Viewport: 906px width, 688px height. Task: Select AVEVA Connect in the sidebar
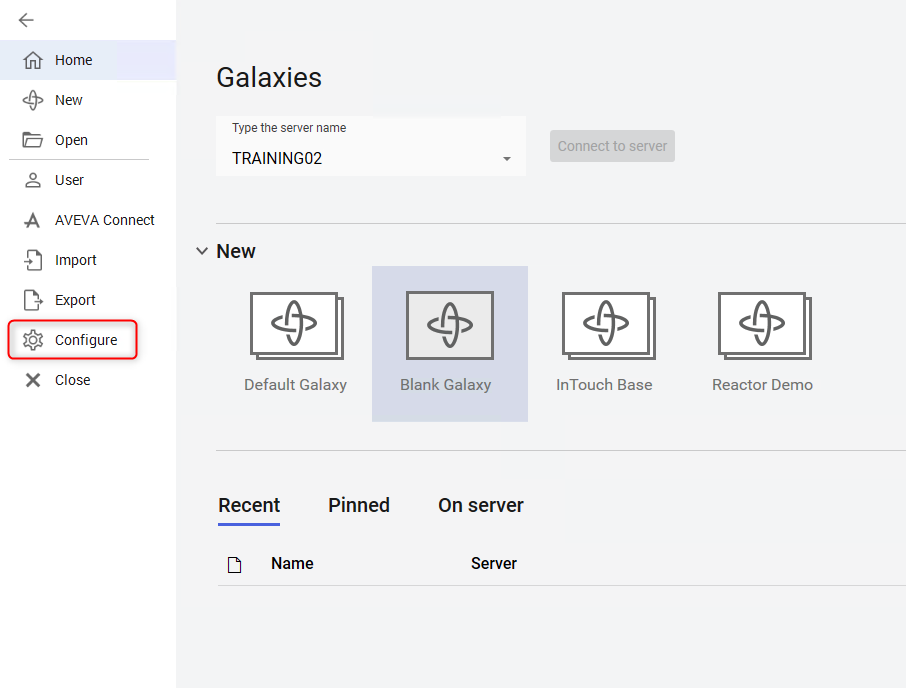click(x=88, y=220)
